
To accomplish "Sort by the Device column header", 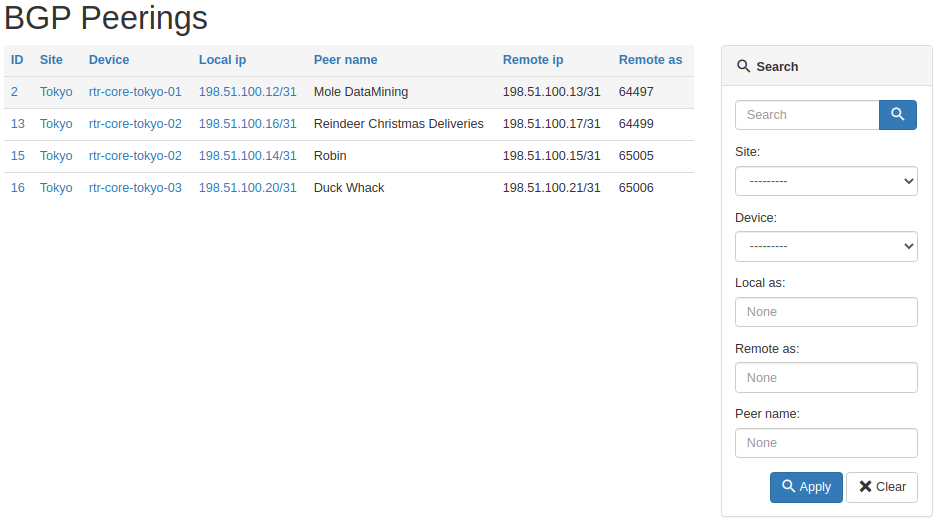I will tap(109, 60).
